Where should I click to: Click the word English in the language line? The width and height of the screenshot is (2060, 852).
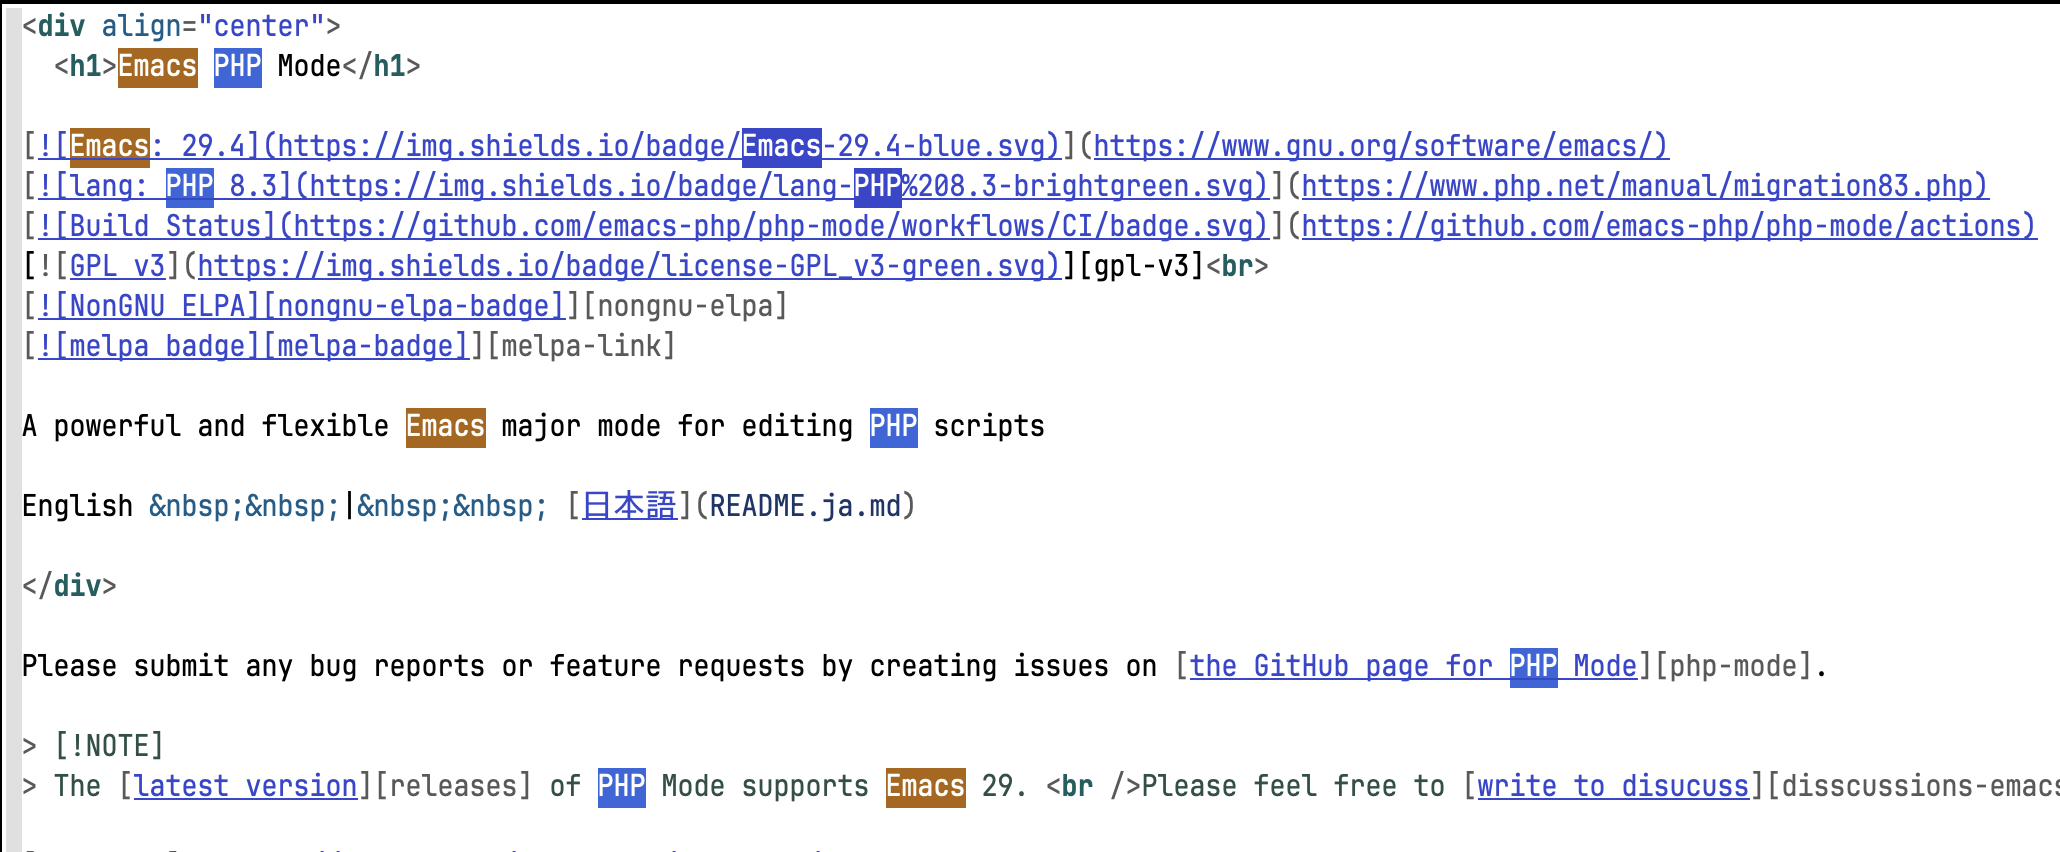(78, 506)
